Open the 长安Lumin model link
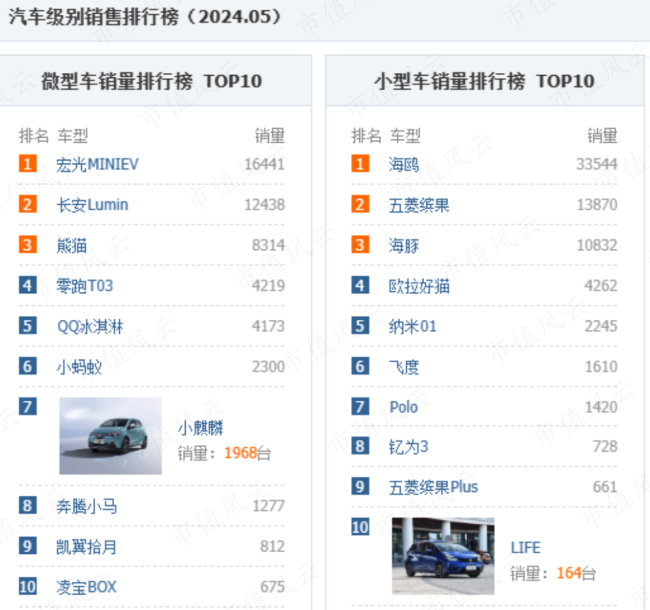The image size is (650, 610). point(92,205)
